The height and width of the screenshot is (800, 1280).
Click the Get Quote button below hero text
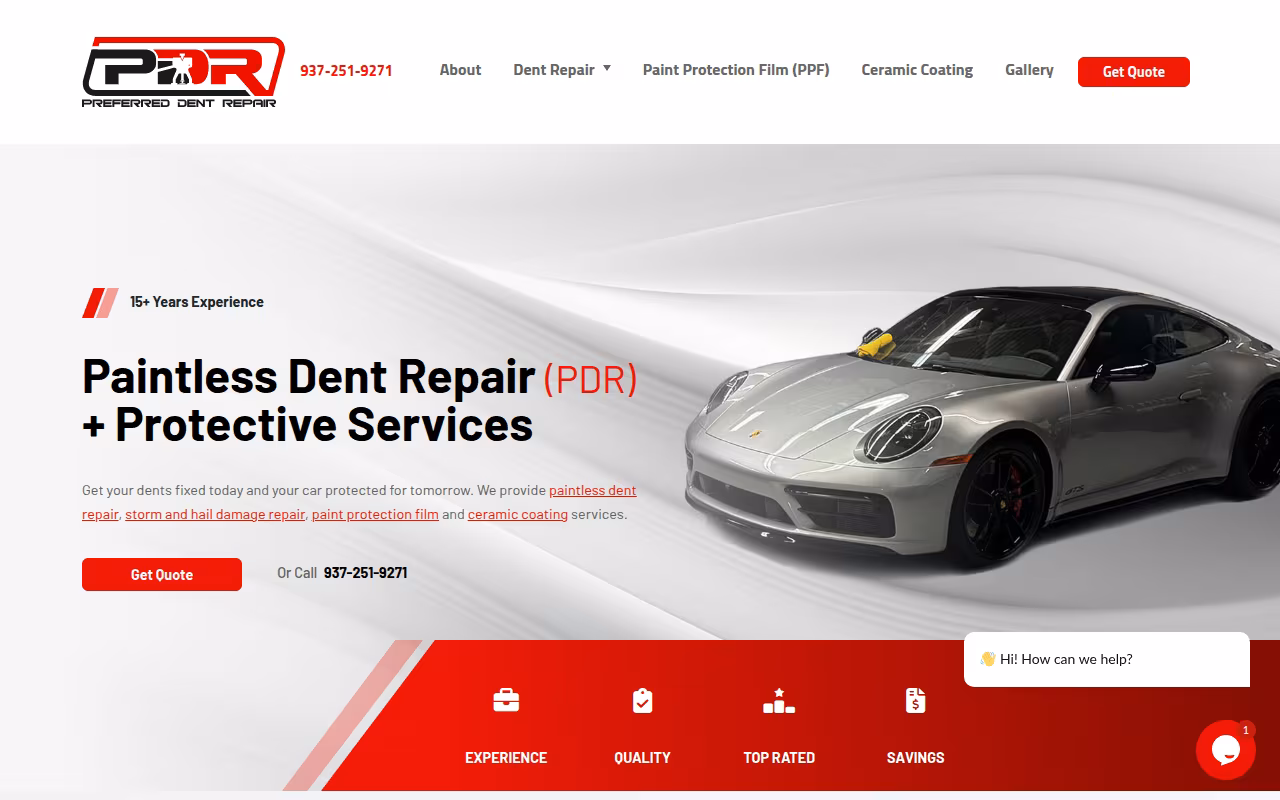coord(162,575)
